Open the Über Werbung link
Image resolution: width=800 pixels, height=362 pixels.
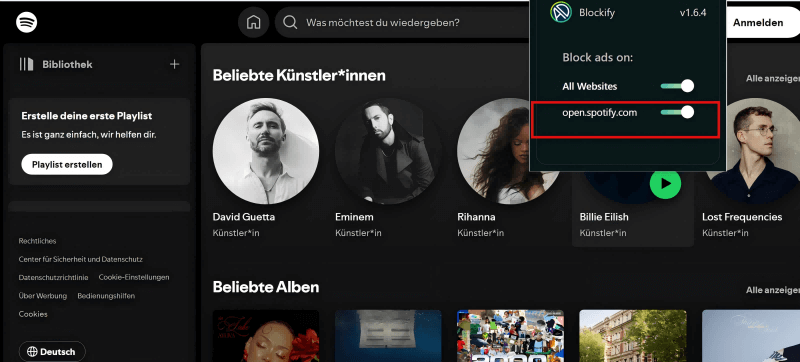point(43,296)
